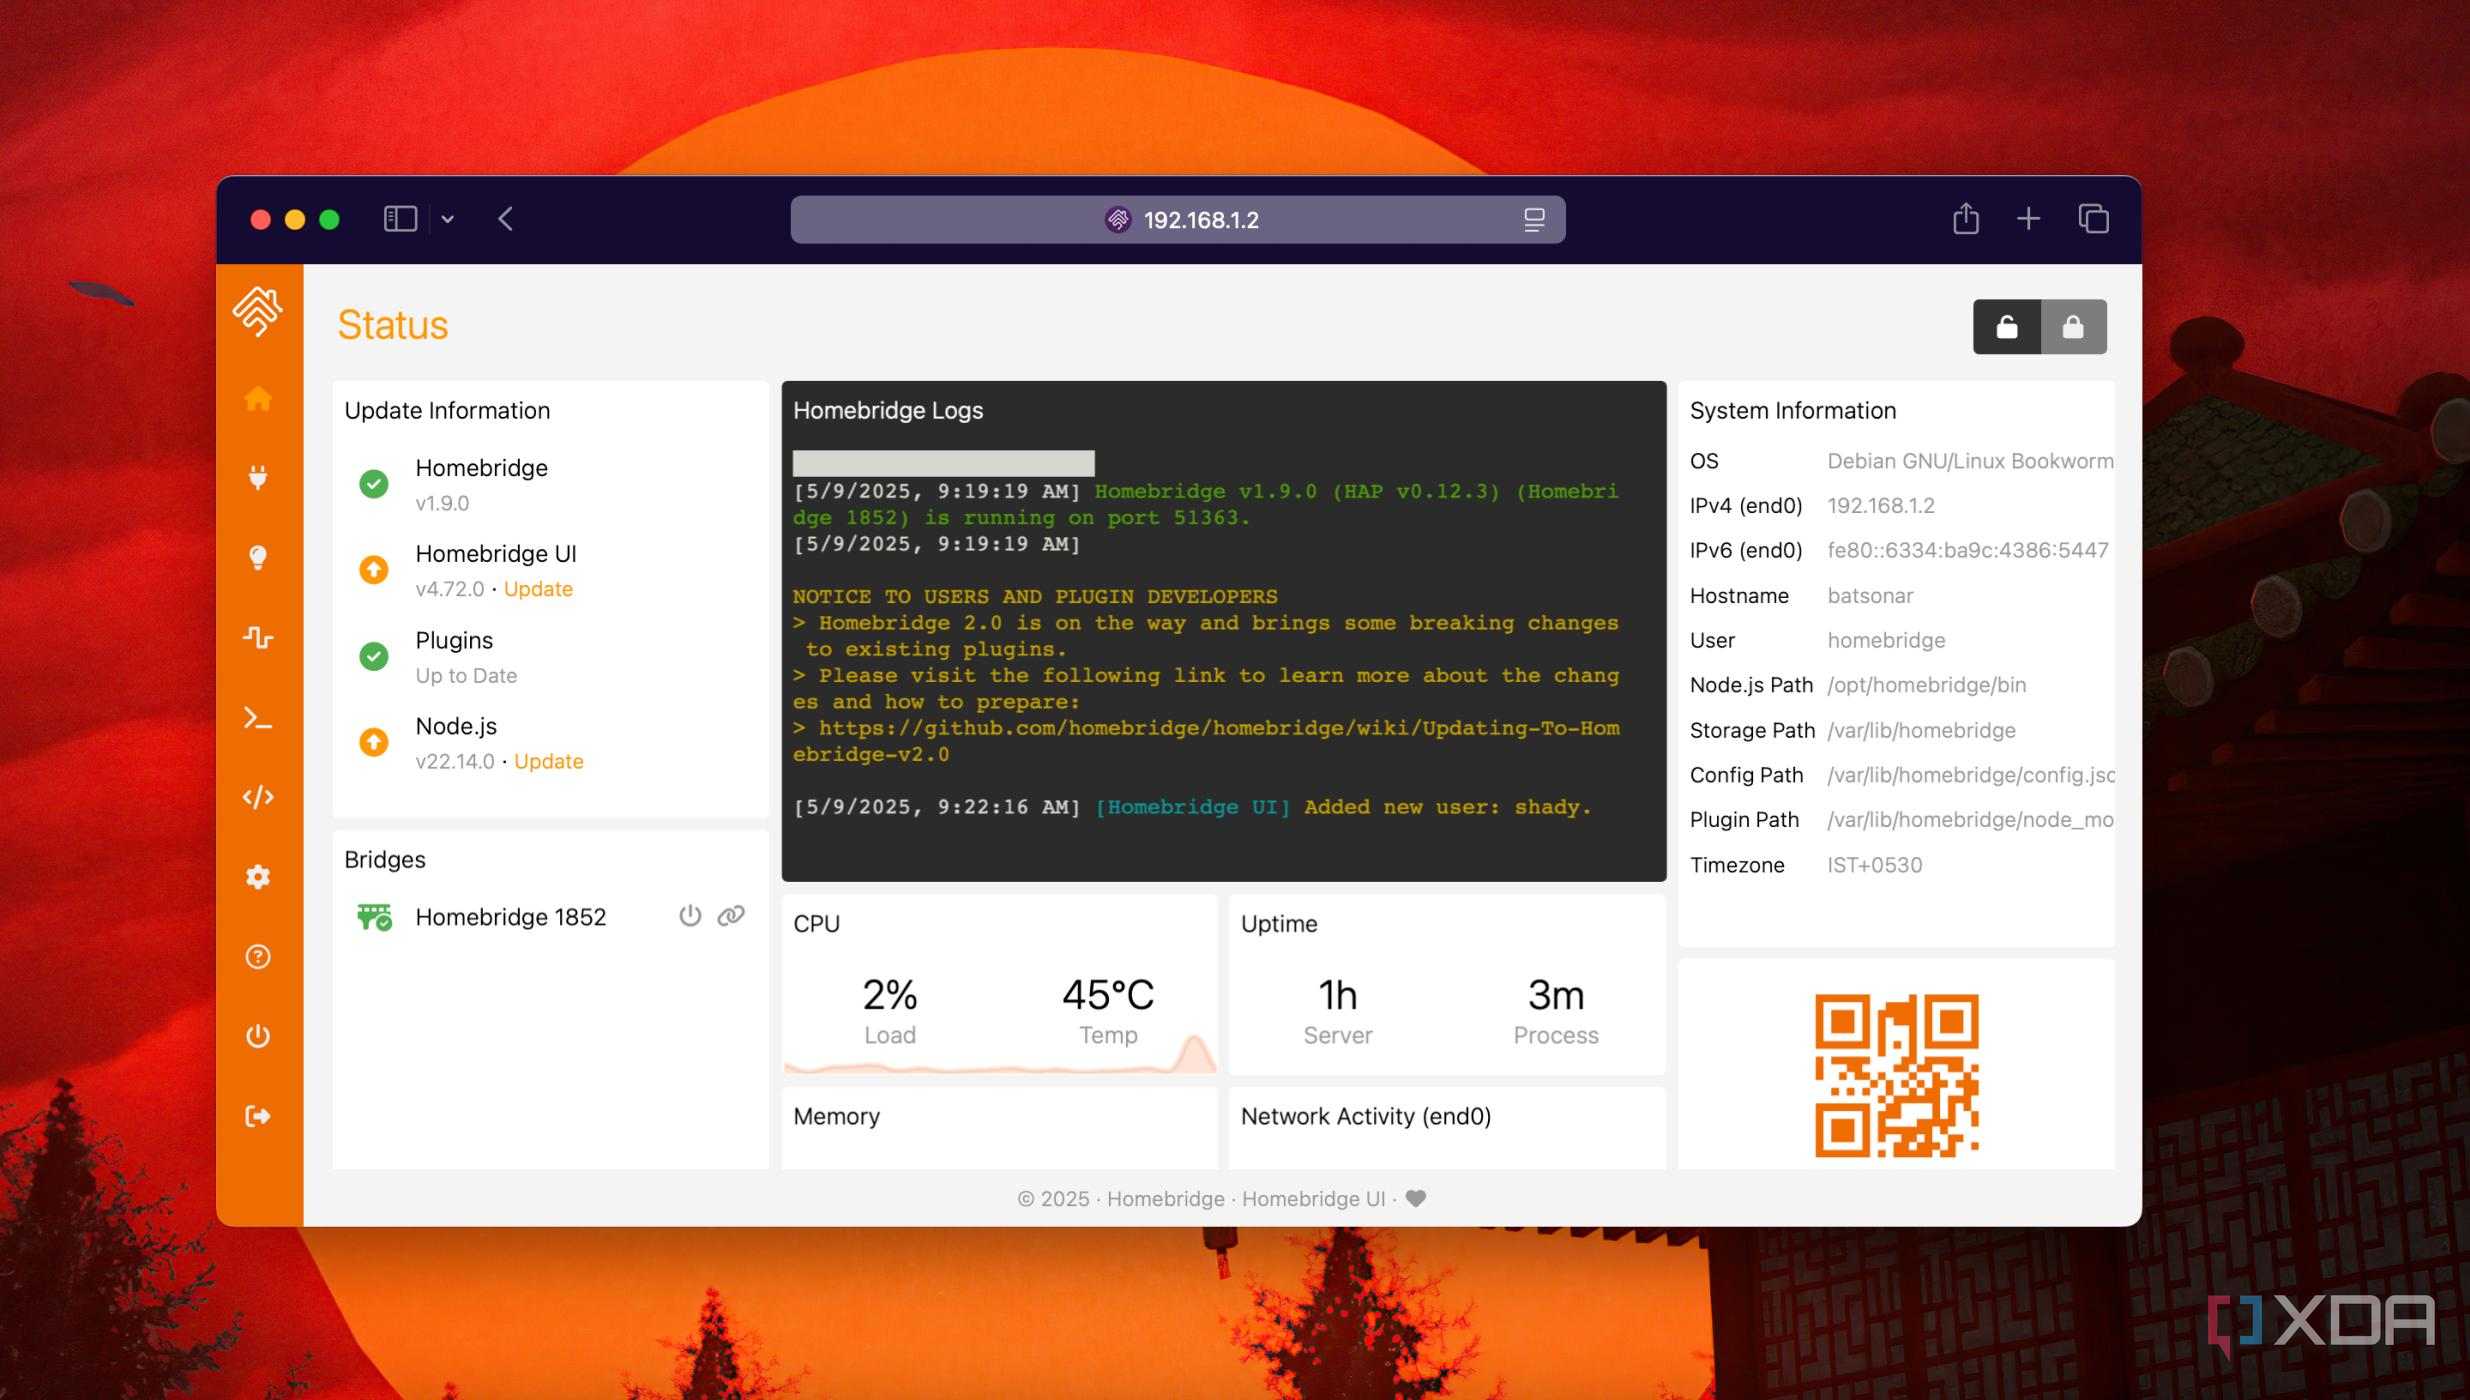Viewport: 2470px width, 1400px height.
Task: Click the reader view icon in address bar
Action: [x=1534, y=220]
